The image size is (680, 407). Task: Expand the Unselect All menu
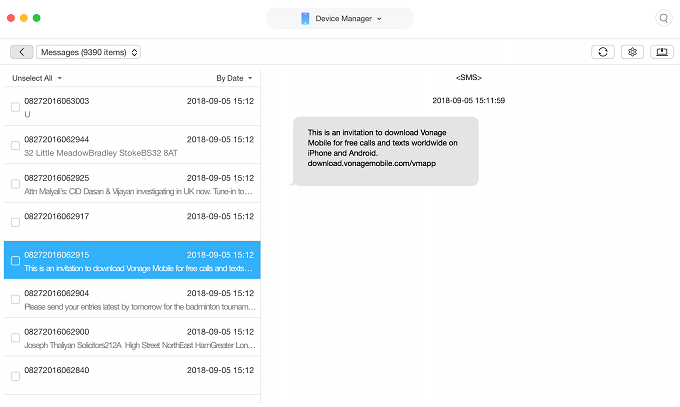(37, 78)
